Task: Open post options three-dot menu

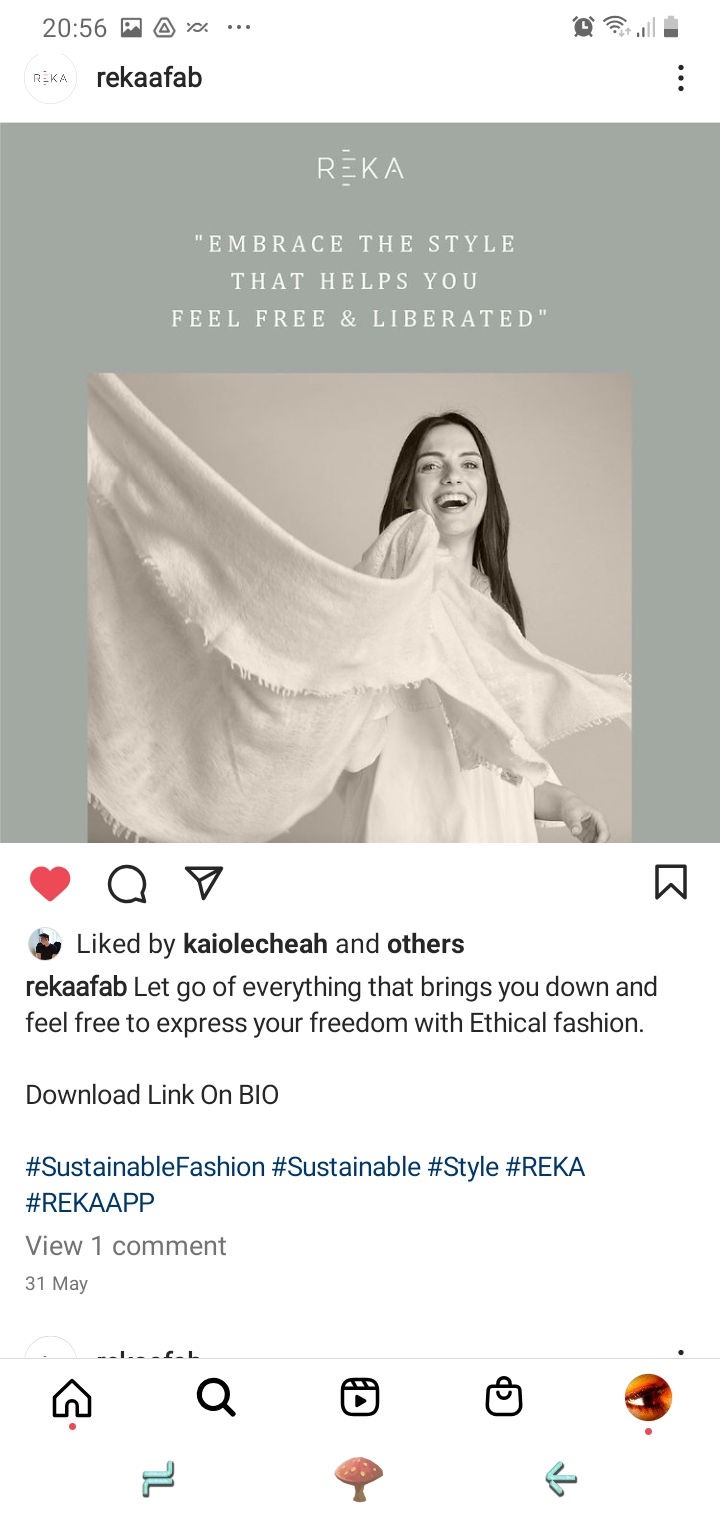Action: coord(680,78)
